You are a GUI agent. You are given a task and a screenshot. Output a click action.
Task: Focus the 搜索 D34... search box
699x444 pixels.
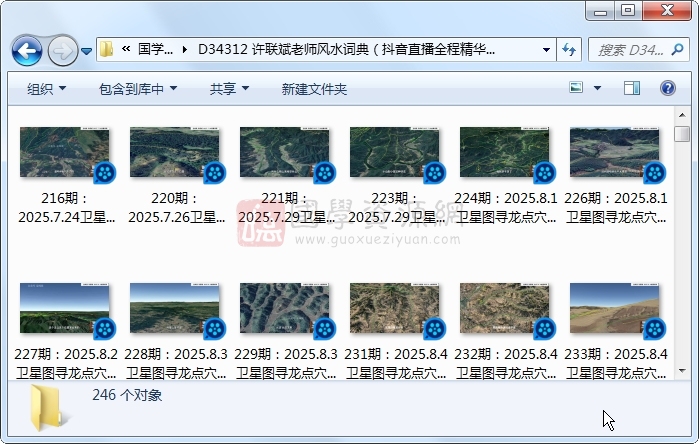(x=631, y=50)
